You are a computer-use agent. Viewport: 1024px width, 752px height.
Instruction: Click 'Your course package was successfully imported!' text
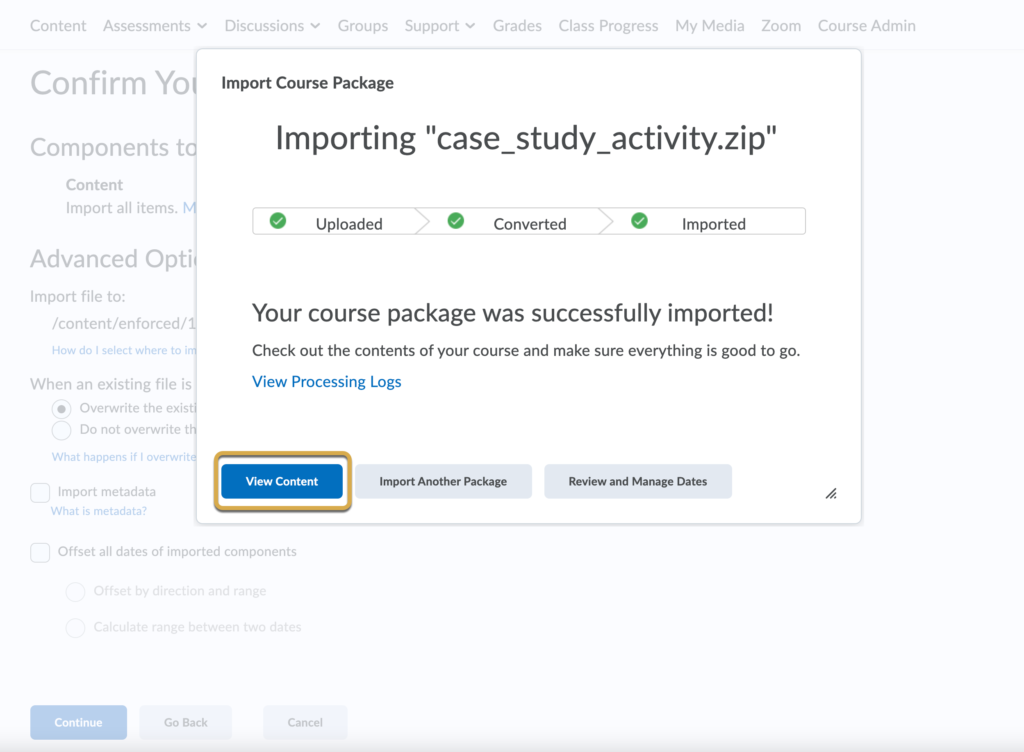(x=513, y=313)
